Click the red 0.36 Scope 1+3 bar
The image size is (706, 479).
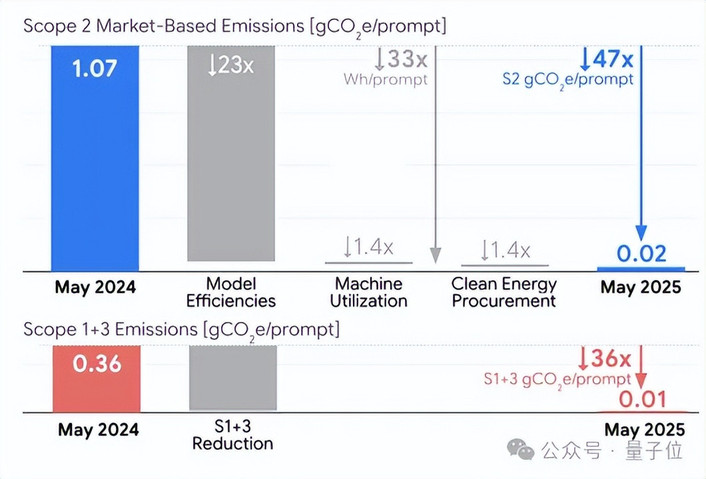pos(96,379)
